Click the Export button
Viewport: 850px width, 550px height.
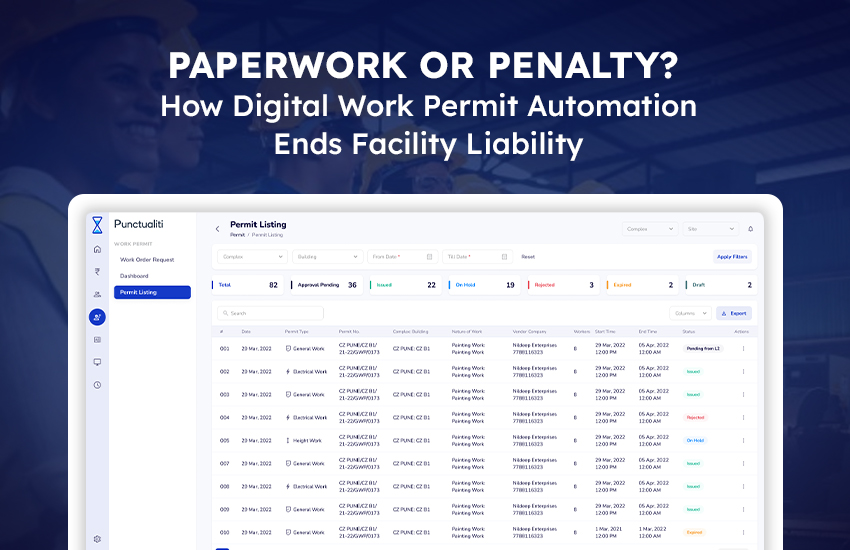734,313
